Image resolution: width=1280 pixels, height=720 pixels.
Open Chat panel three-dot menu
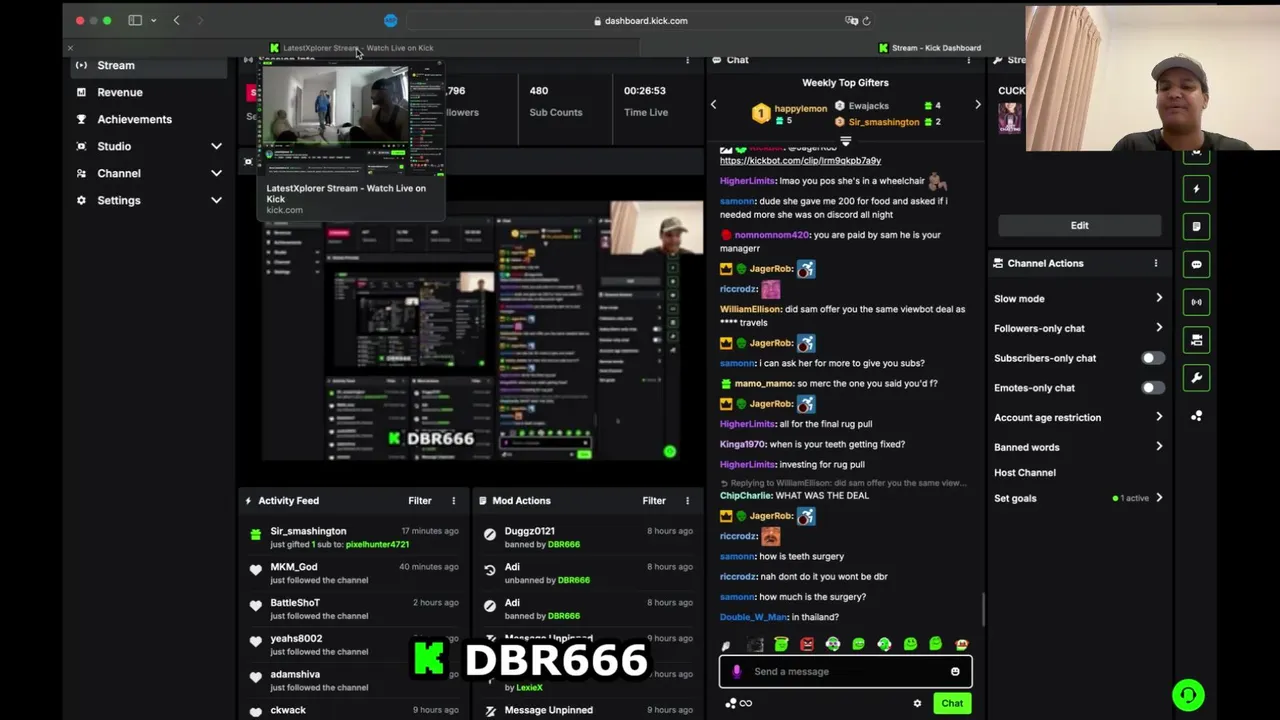coord(968,60)
